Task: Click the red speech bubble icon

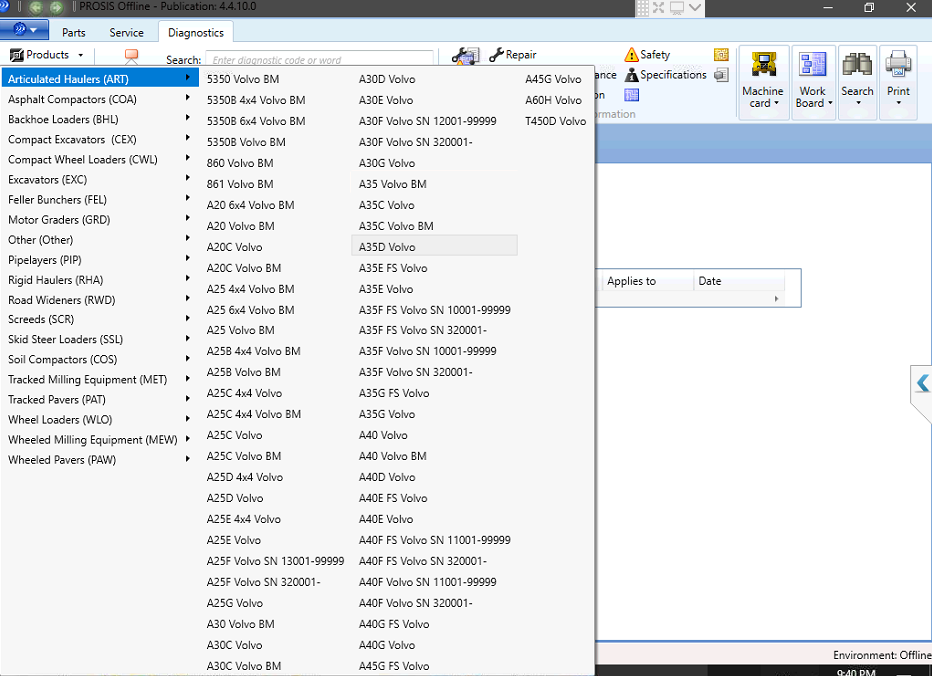Action: [131, 55]
